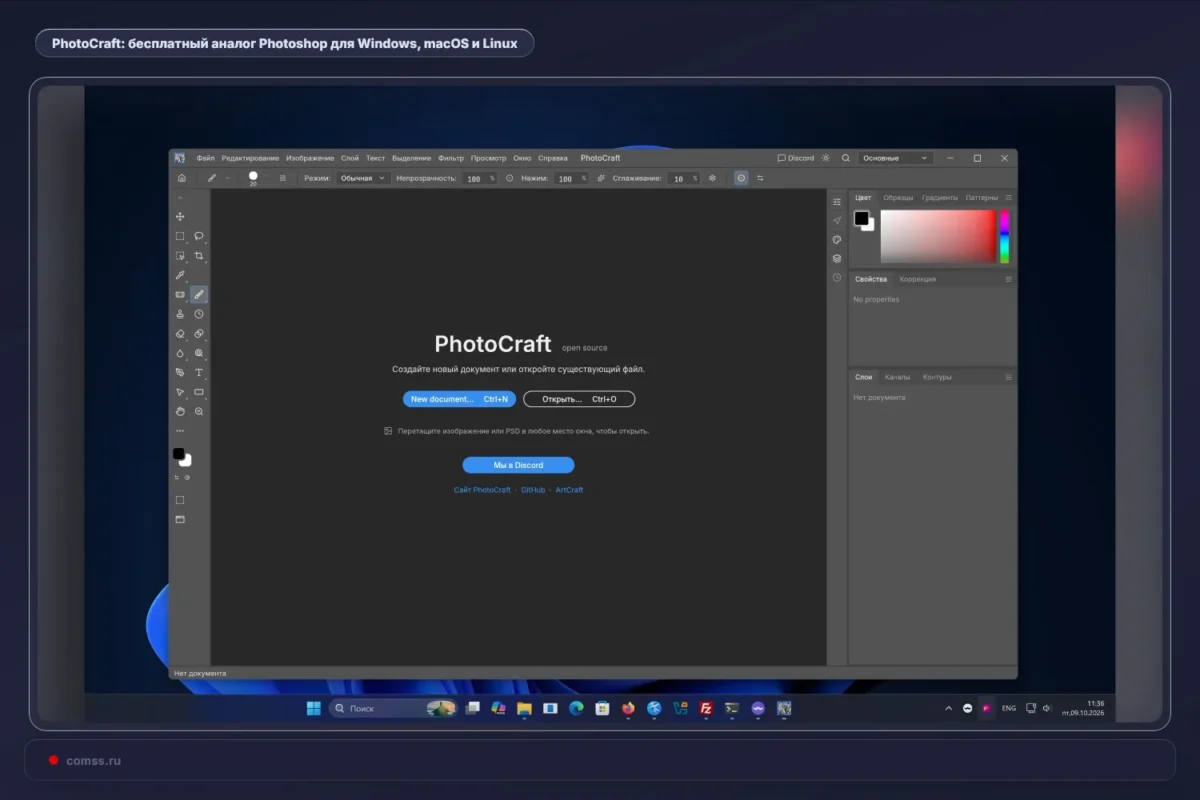Select the History Brush tool
The width and height of the screenshot is (1200, 800).
pyautogui.click(x=199, y=314)
